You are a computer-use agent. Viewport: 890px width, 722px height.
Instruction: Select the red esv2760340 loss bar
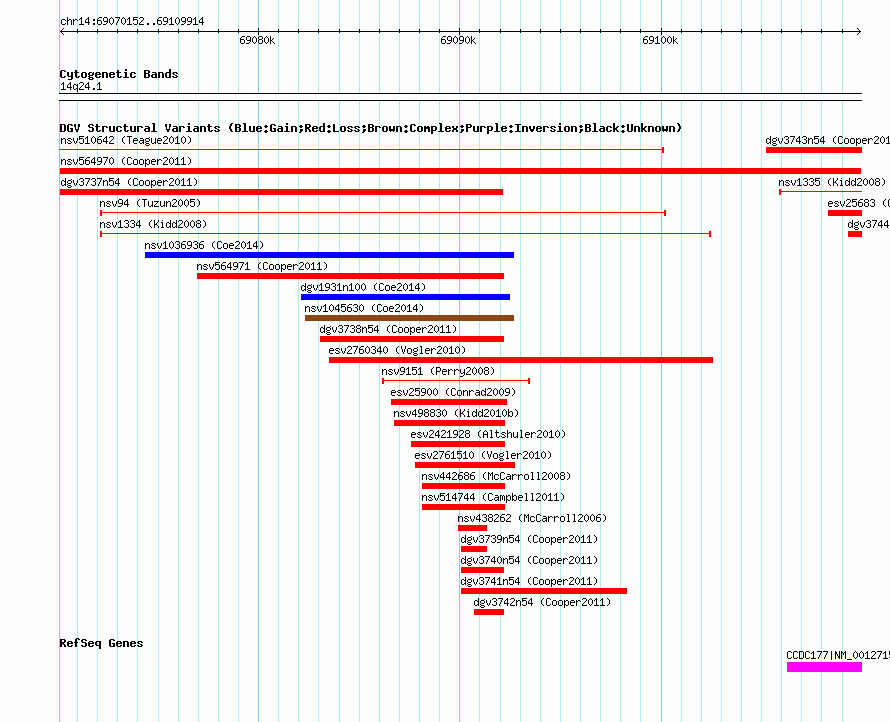coord(520,360)
